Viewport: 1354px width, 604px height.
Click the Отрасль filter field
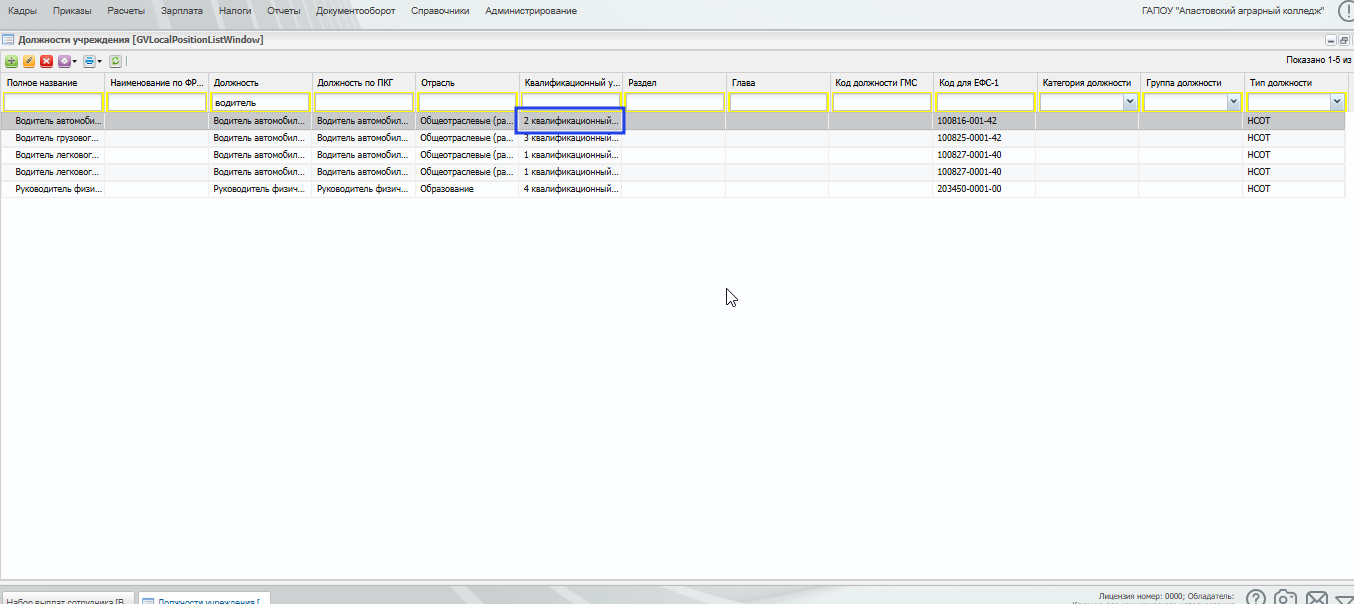click(467, 102)
